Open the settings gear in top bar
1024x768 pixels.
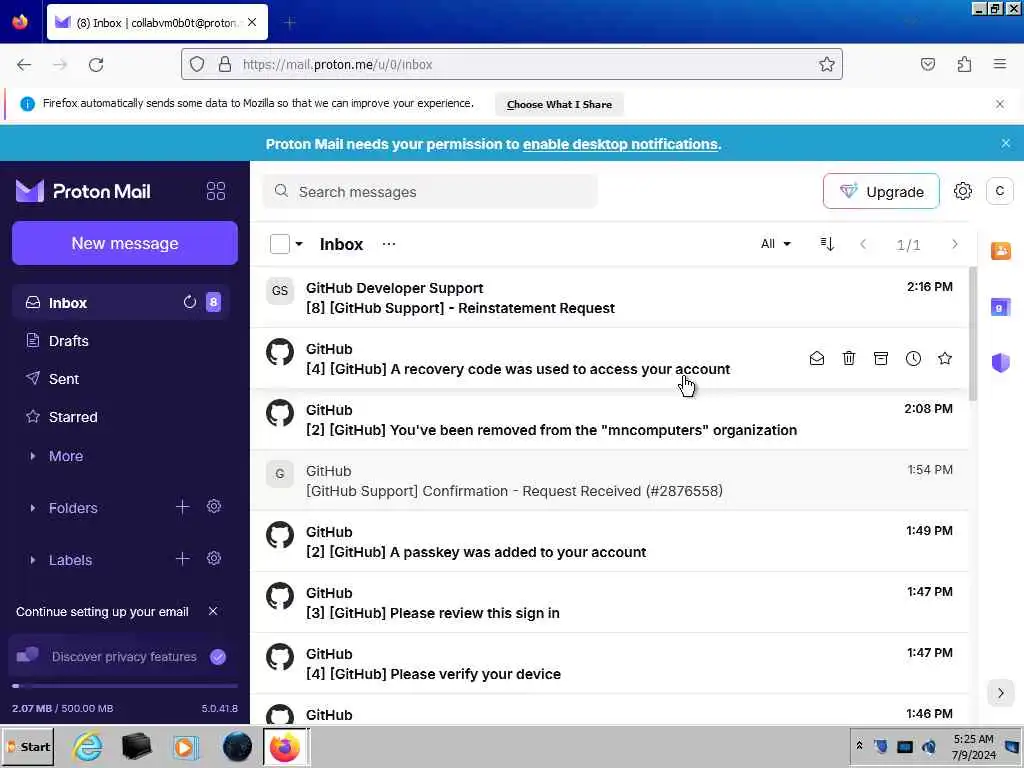point(963,191)
